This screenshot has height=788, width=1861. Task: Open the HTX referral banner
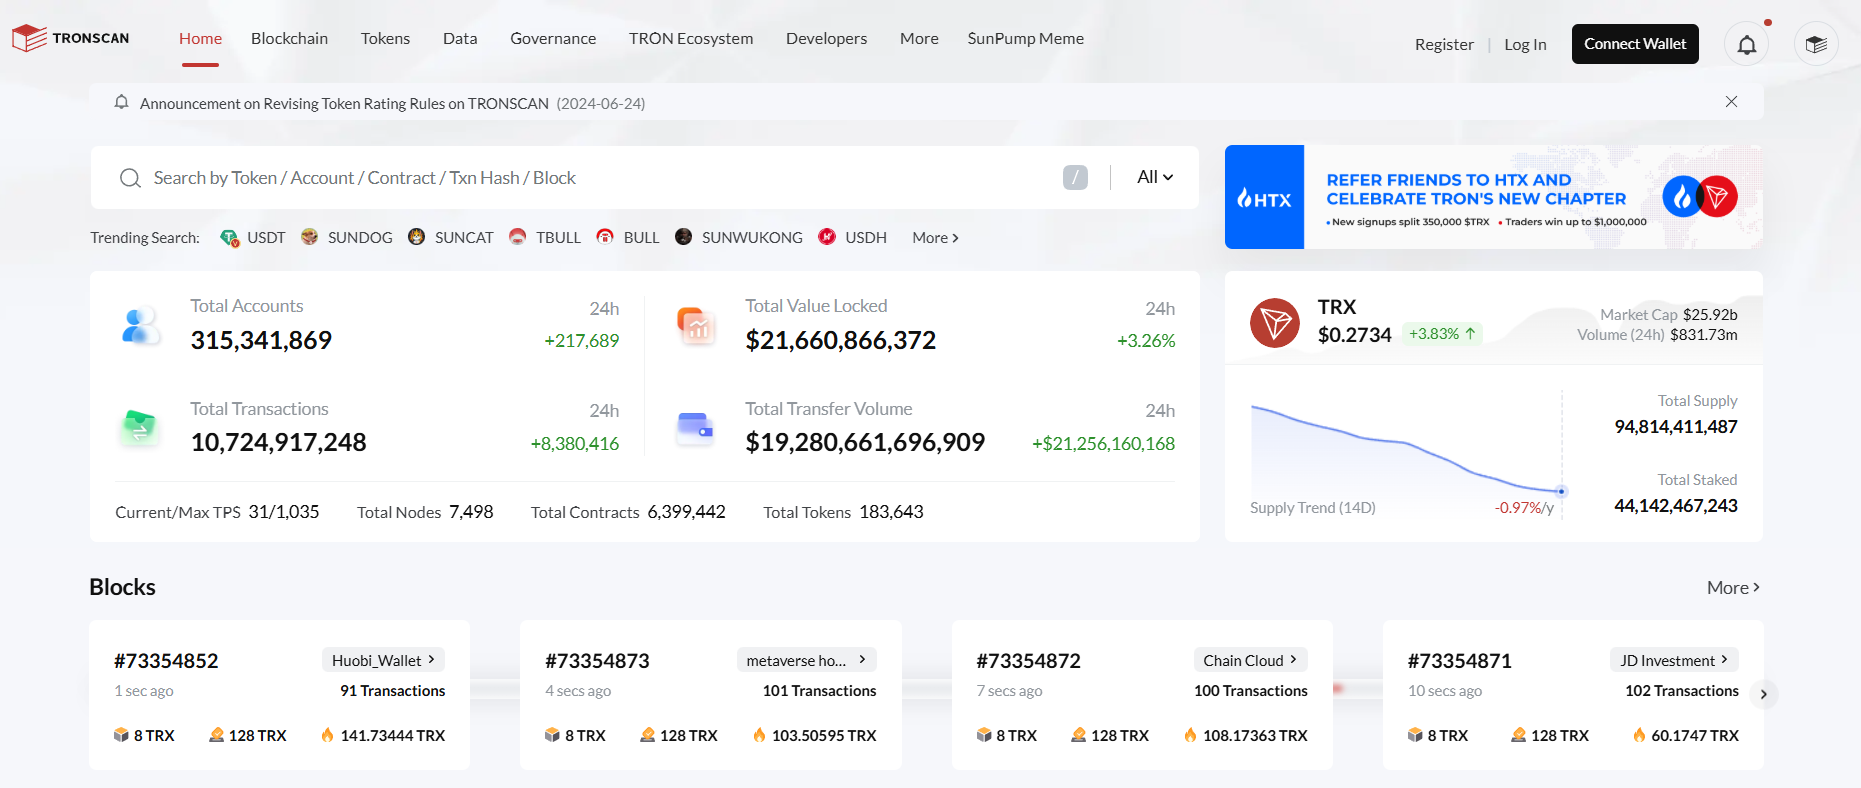pos(1494,197)
